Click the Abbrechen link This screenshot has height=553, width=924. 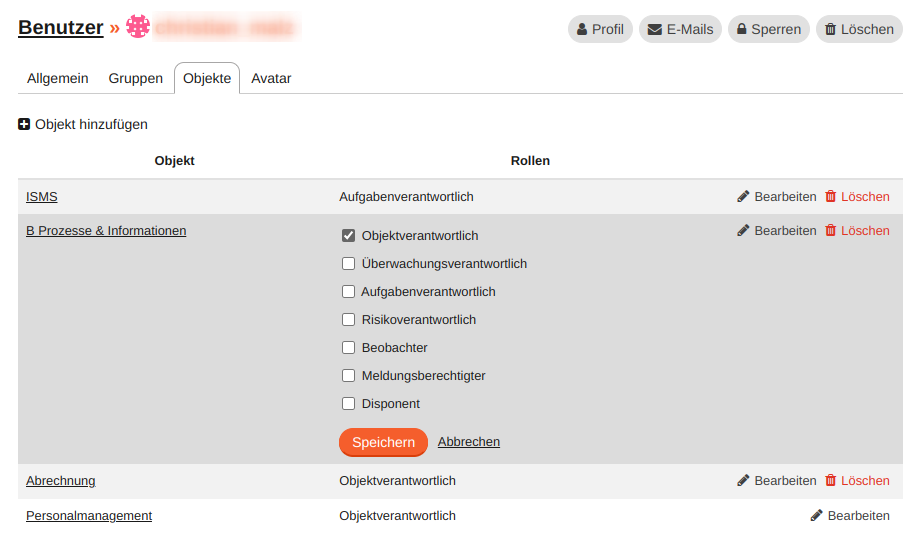[x=469, y=442]
